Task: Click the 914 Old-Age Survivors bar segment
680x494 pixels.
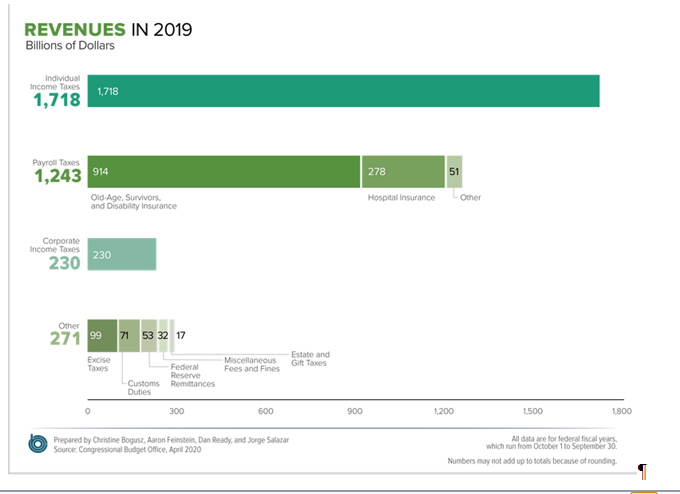Action: [x=224, y=172]
